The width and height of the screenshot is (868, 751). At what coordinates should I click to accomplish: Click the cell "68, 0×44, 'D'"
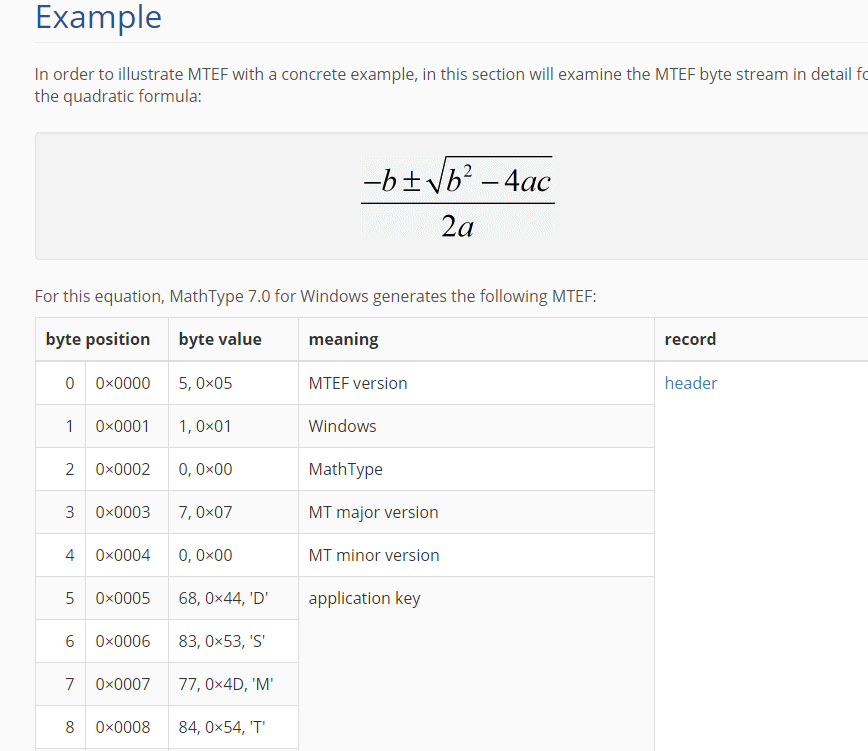[233, 598]
